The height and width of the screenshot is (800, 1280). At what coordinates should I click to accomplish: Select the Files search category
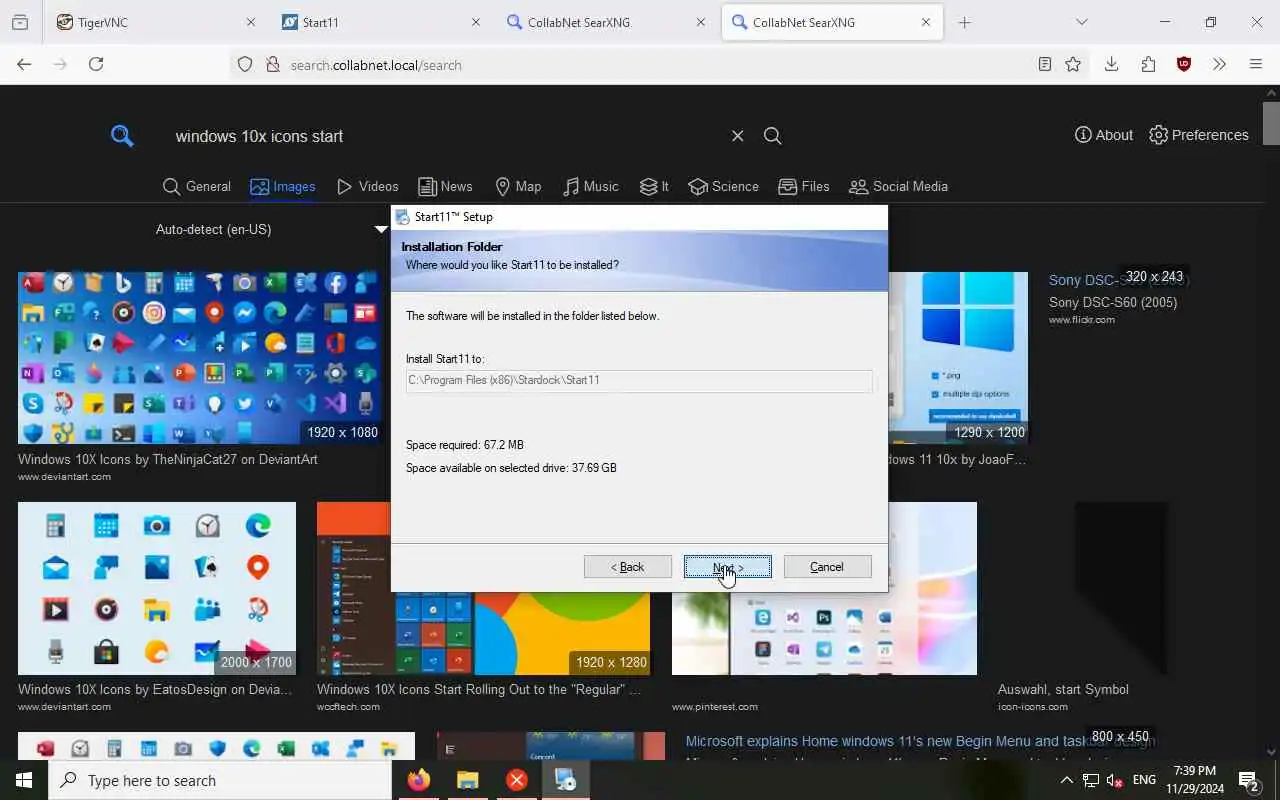804,187
